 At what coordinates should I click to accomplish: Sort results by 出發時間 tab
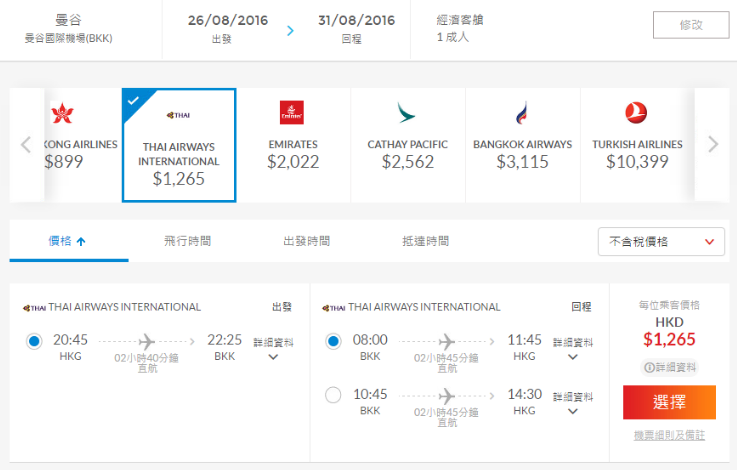pyautogui.click(x=306, y=241)
